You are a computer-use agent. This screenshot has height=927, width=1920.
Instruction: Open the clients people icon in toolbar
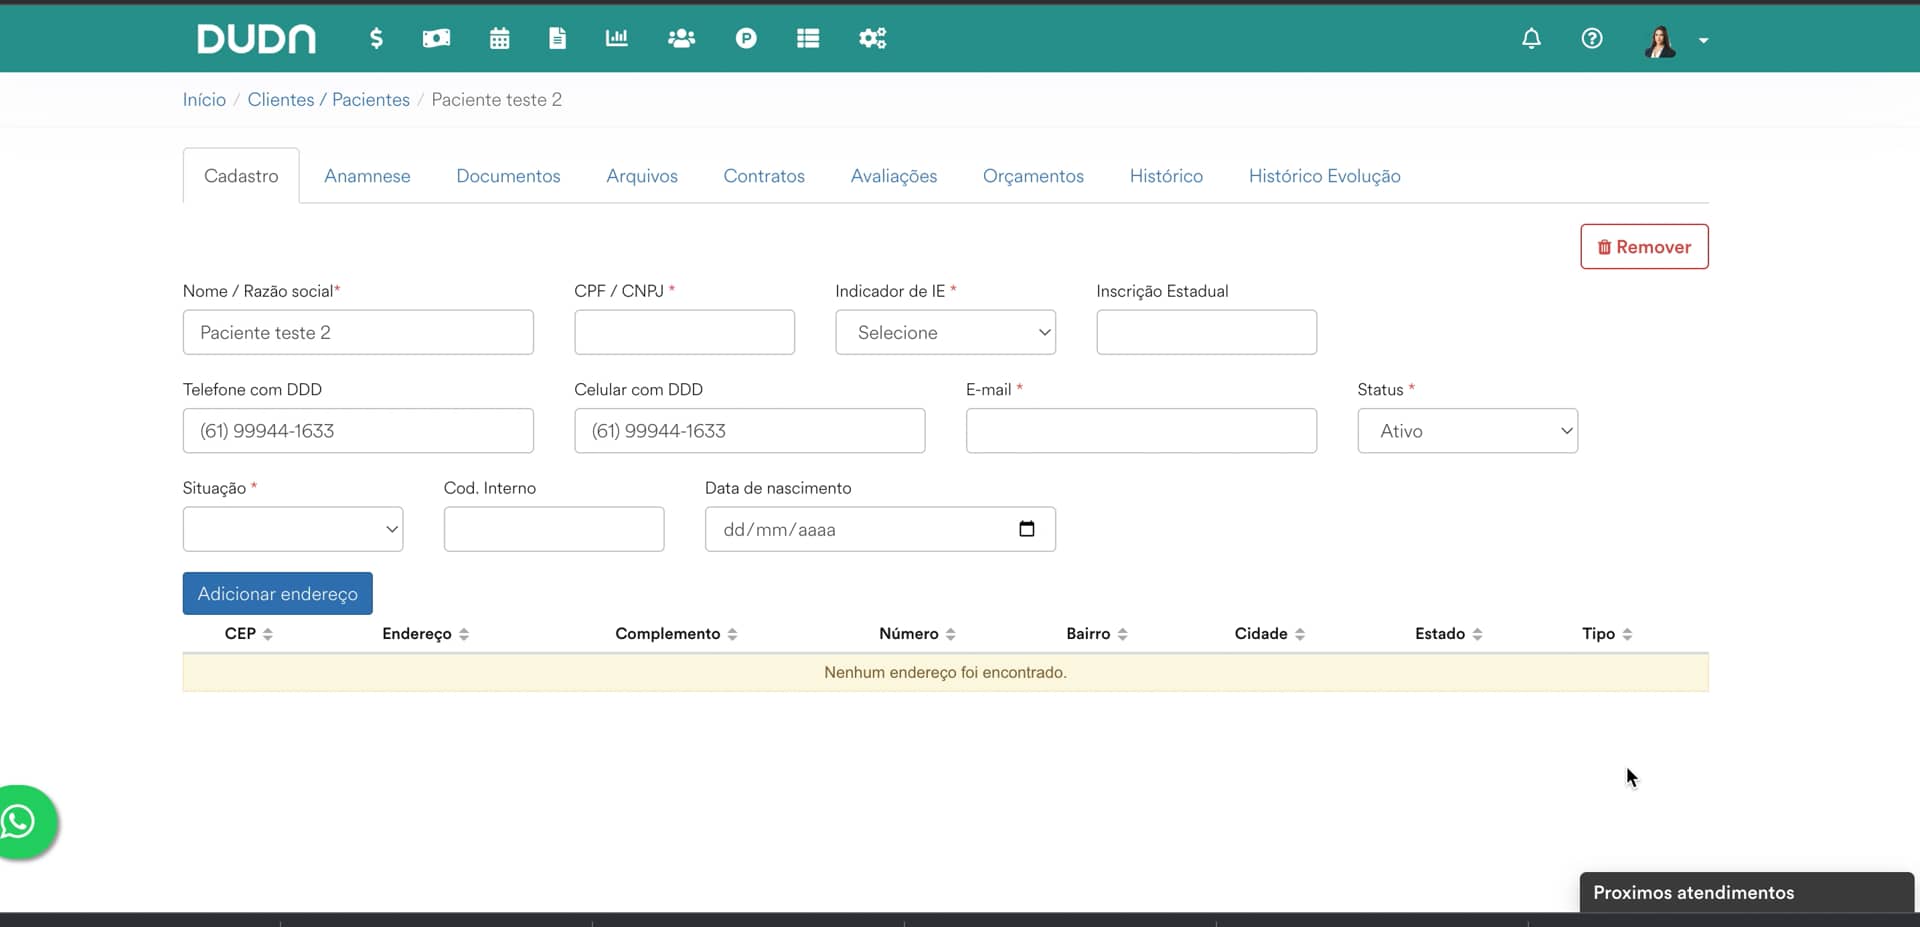coord(681,38)
